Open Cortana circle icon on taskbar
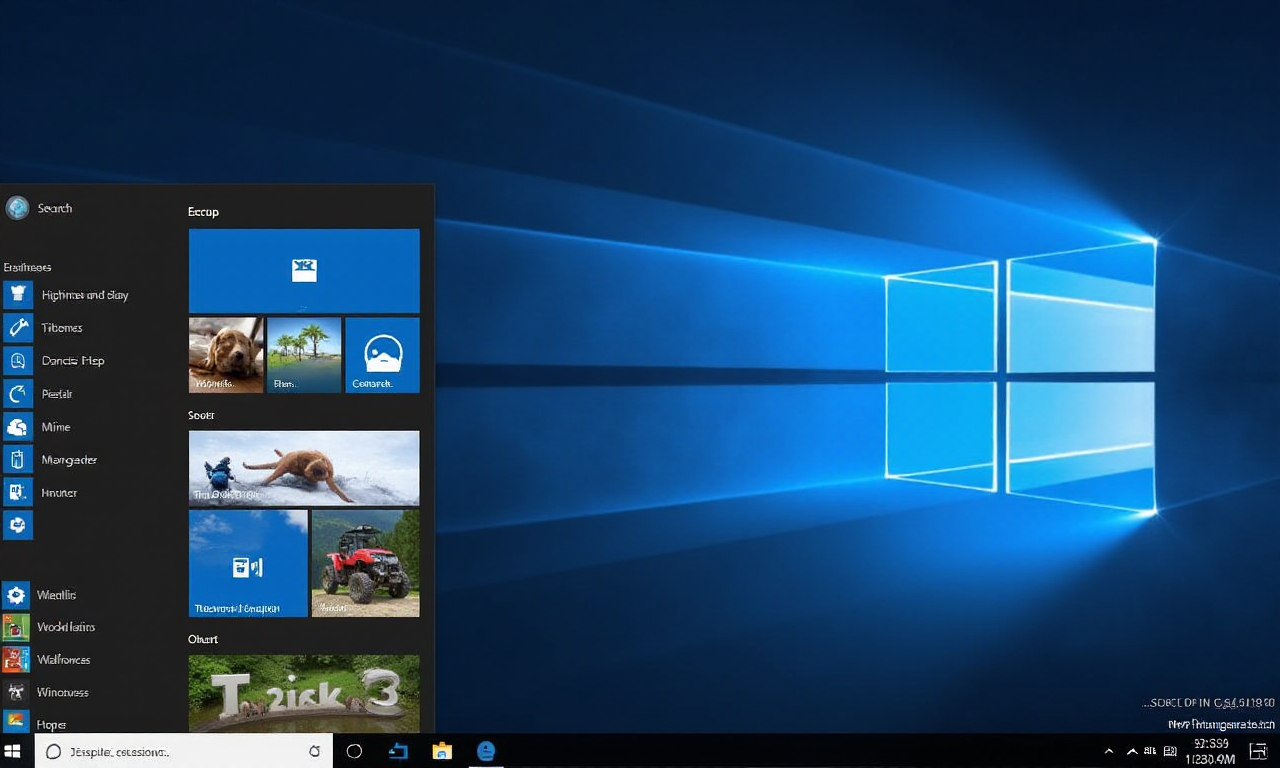 point(354,751)
